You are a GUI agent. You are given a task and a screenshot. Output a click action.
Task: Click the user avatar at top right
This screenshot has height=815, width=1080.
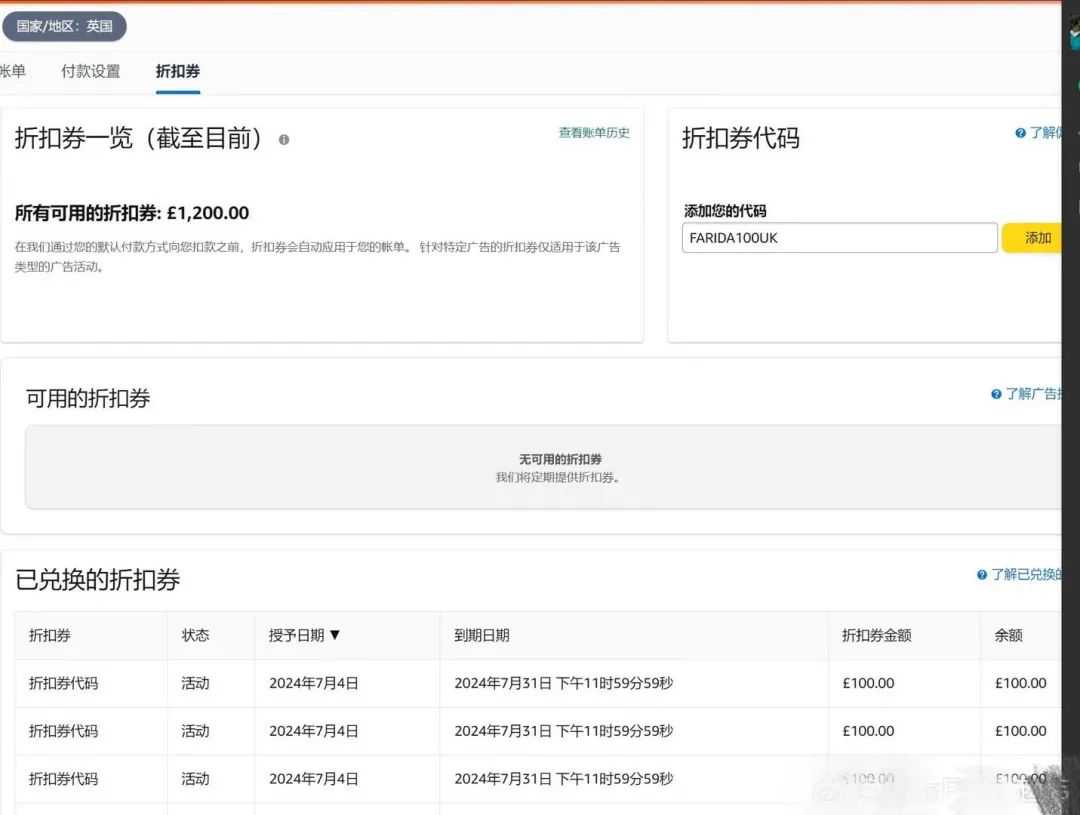click(1074, 30)
